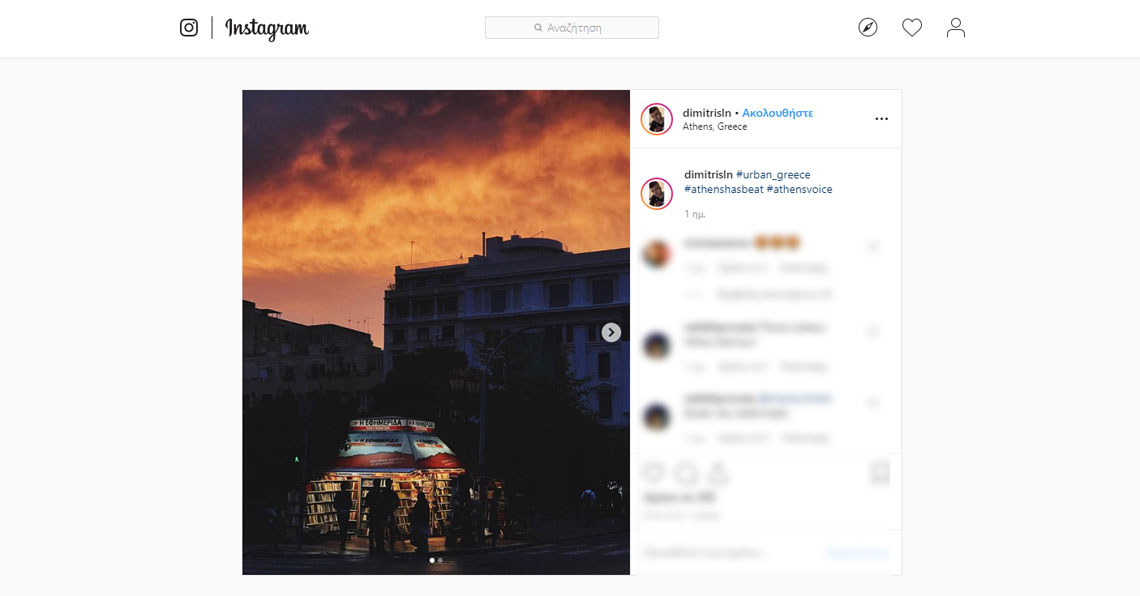Go to the profile person icon
1140x596 pixels.
coord(956,28)
